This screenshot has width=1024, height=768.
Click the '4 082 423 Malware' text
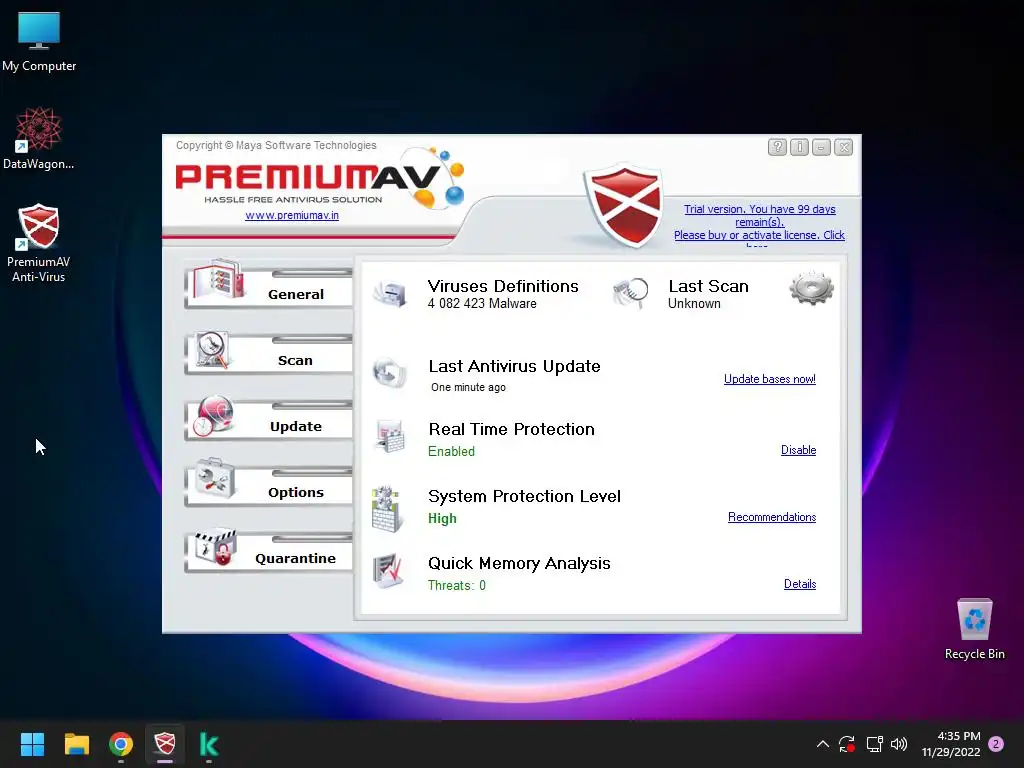[482, 304]
